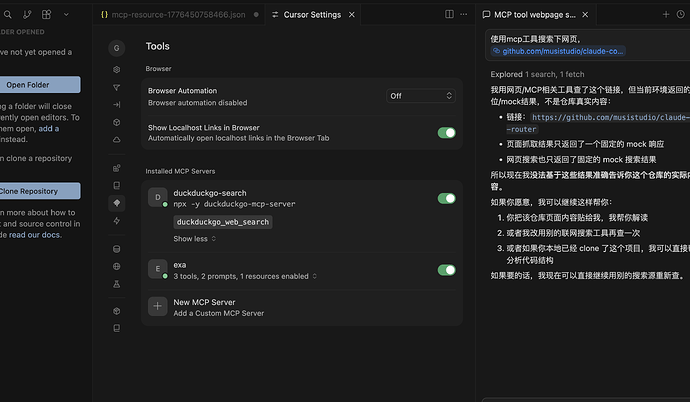Toggle Show Localhost Links in Browser switch
The image size is (690, 402).
447,133
